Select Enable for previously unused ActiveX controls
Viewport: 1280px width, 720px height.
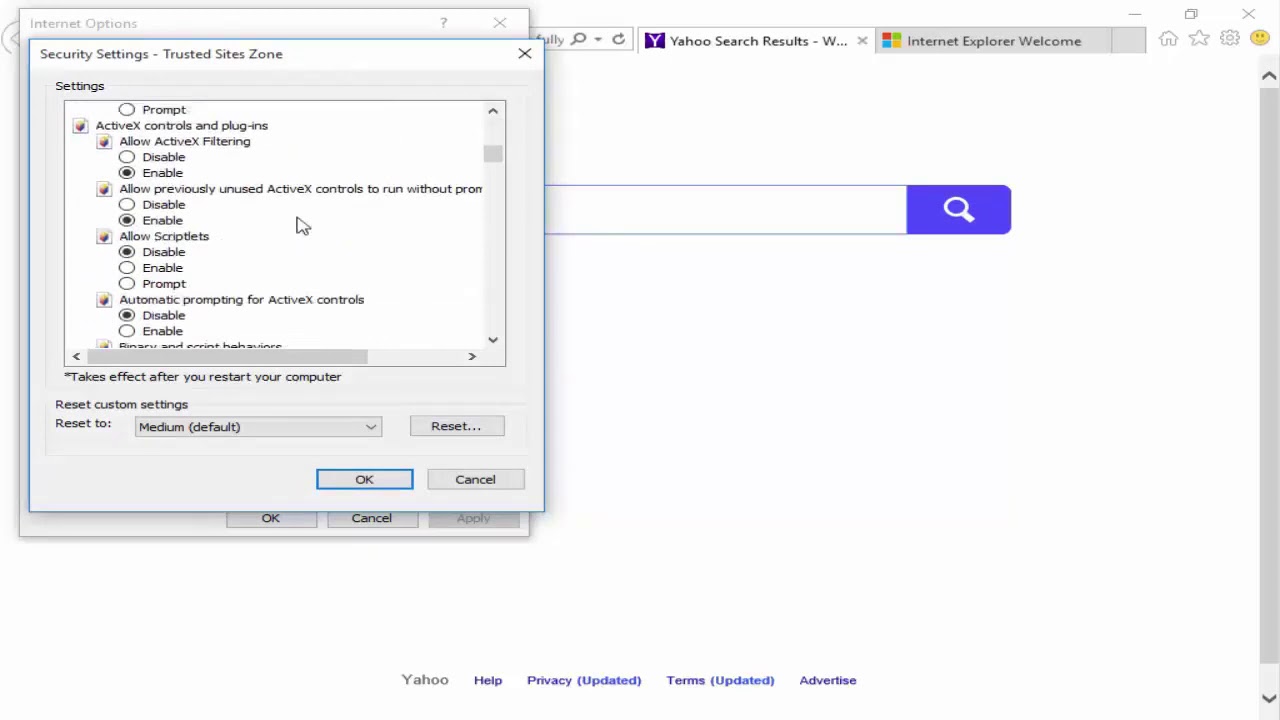pyautogui.click(x=127, y=220)
